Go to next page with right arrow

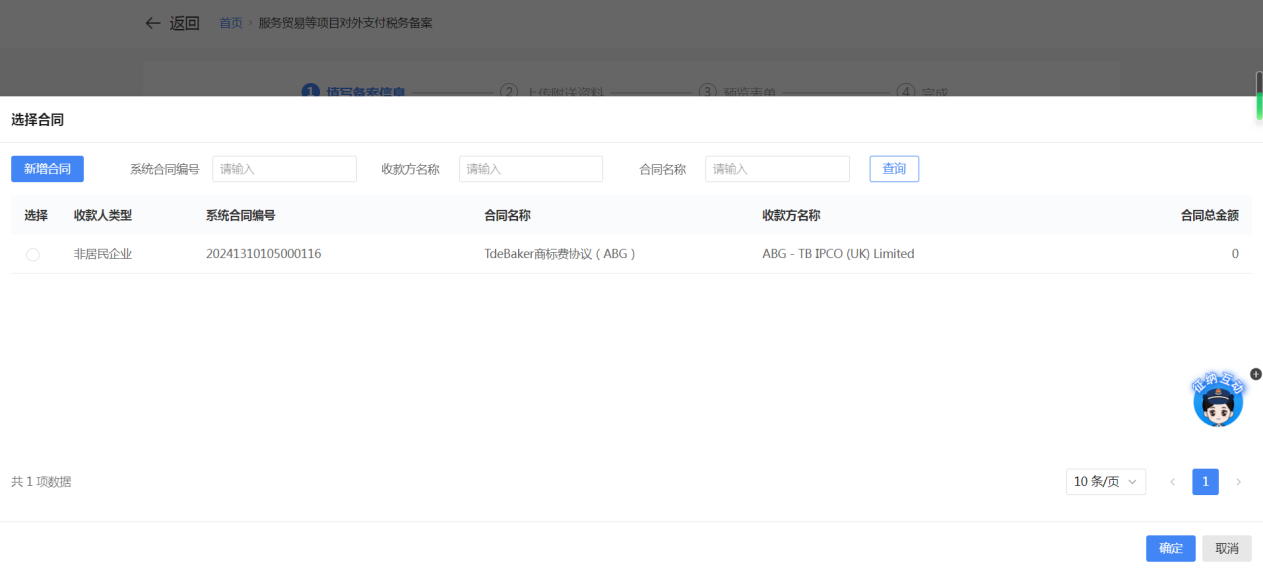[1239, 482]
